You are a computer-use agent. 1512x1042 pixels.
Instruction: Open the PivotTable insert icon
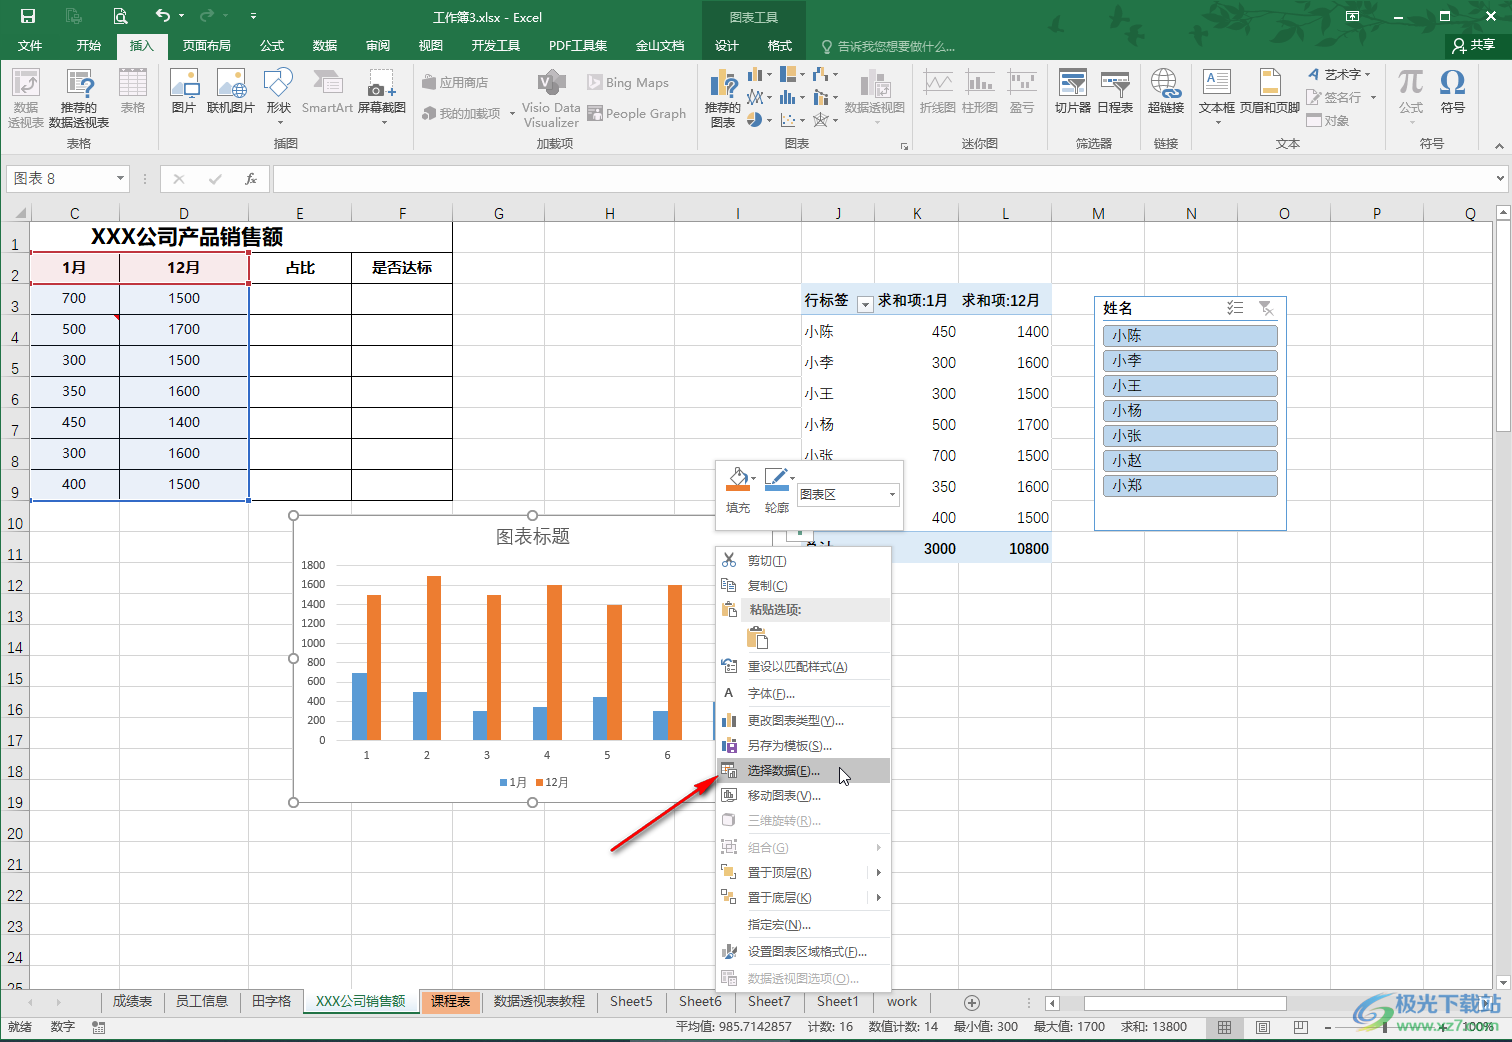(x=26, y=98)
